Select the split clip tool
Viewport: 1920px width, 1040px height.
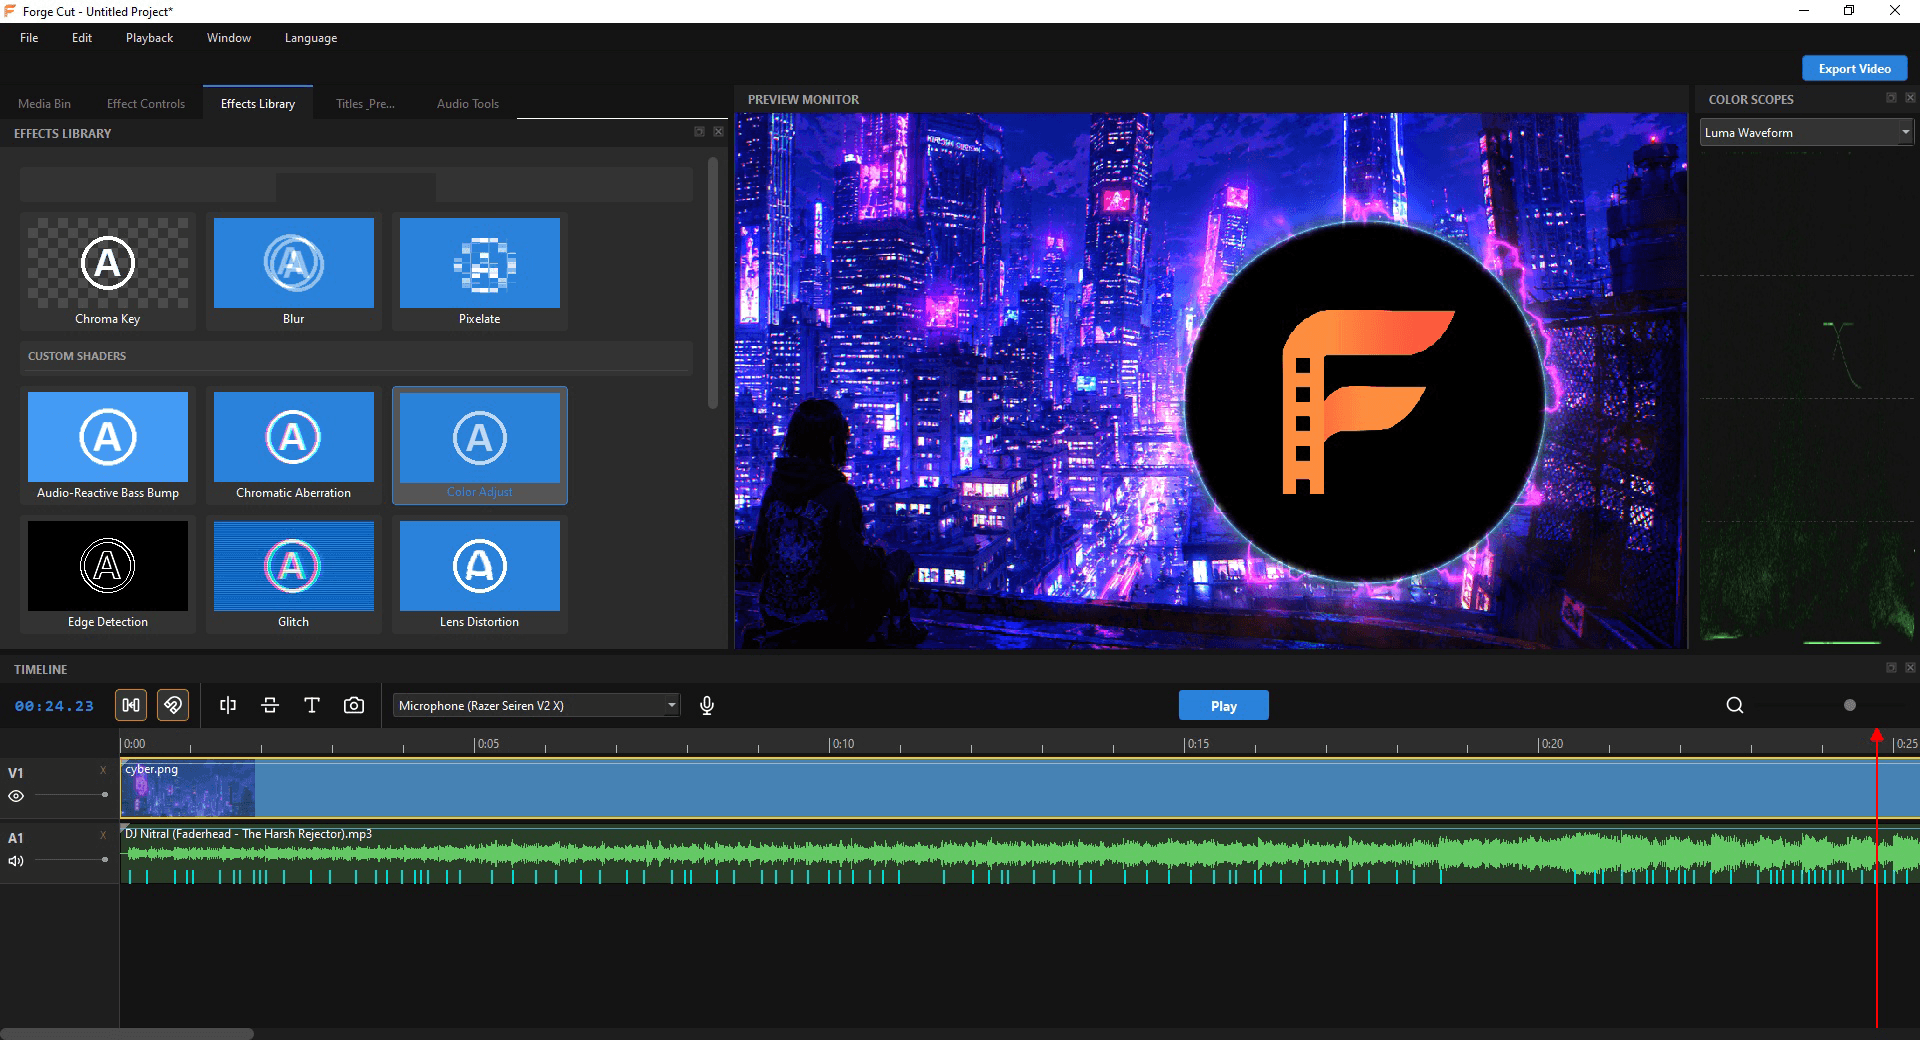(228, 705)
